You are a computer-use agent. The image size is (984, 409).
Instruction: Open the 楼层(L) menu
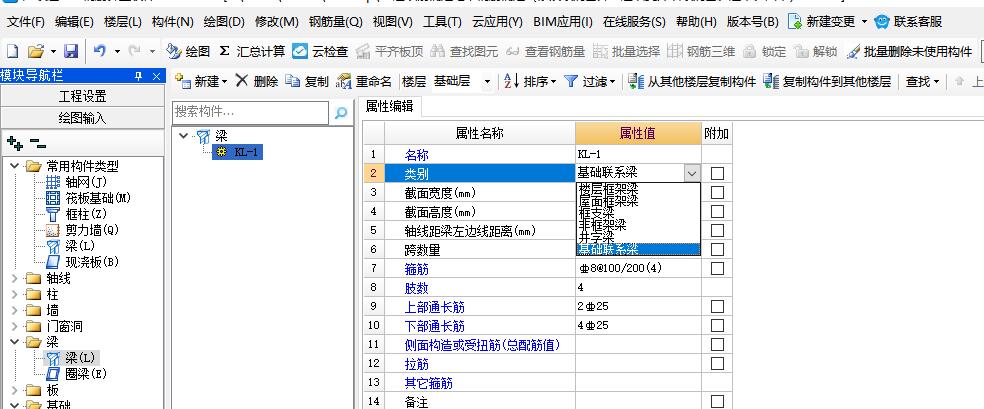122,22
